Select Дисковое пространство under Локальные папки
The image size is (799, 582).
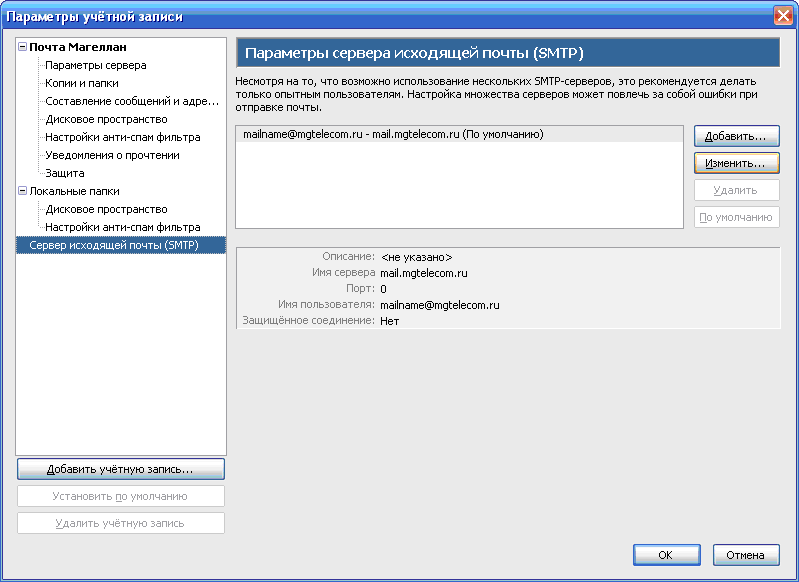[106, 209]
